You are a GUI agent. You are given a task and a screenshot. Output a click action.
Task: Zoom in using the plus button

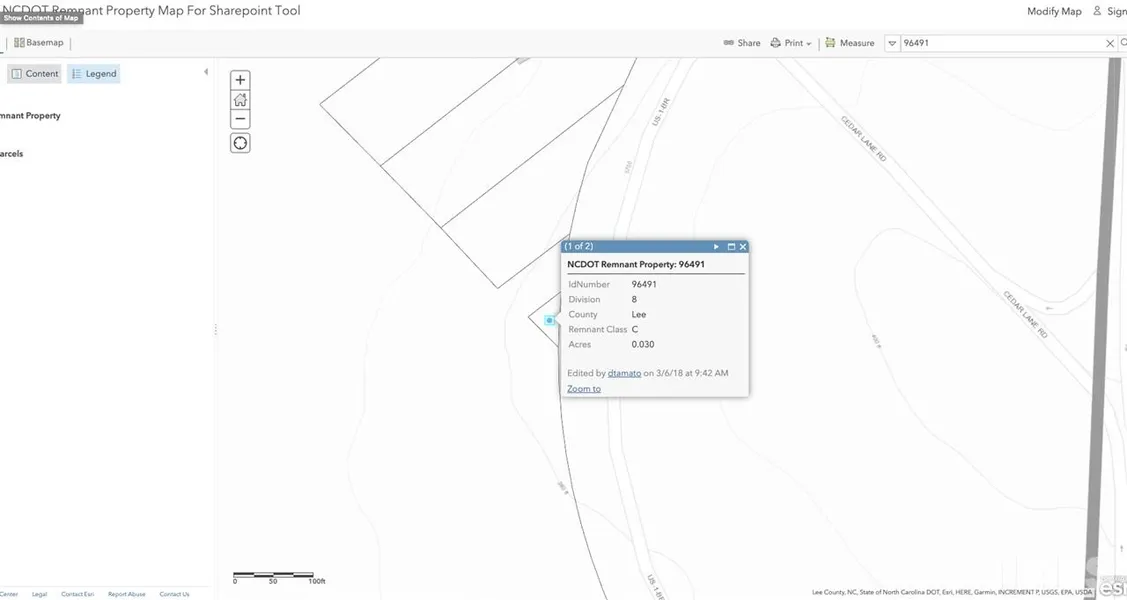(240, 80)
